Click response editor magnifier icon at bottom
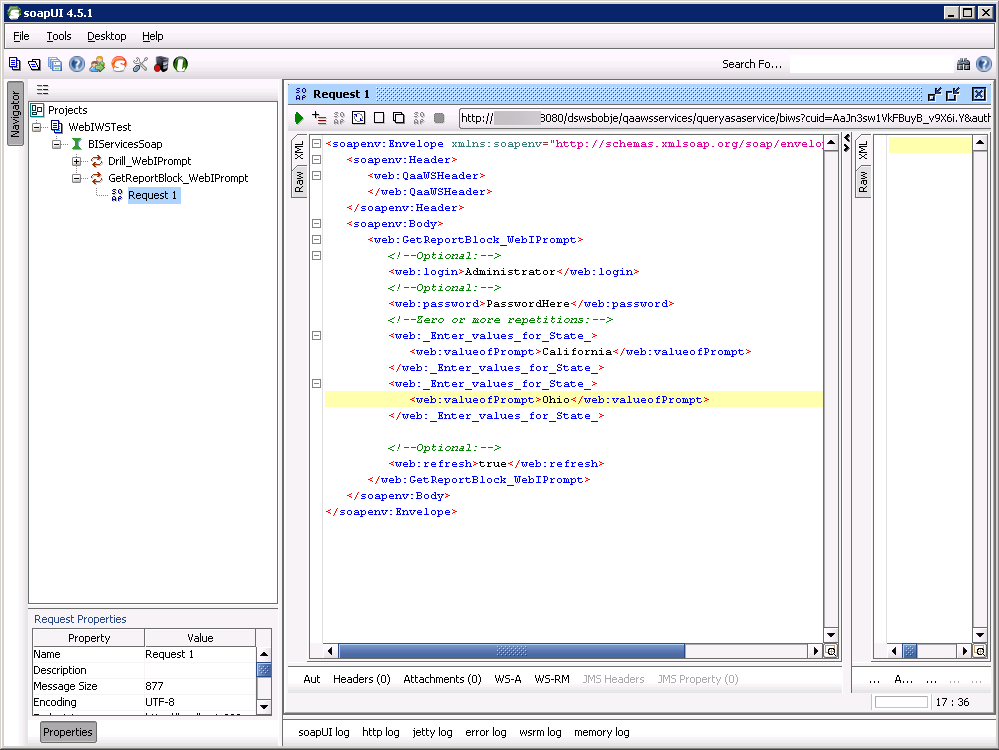999x750 pixels. pyautogui.click(x=980, y=651)
